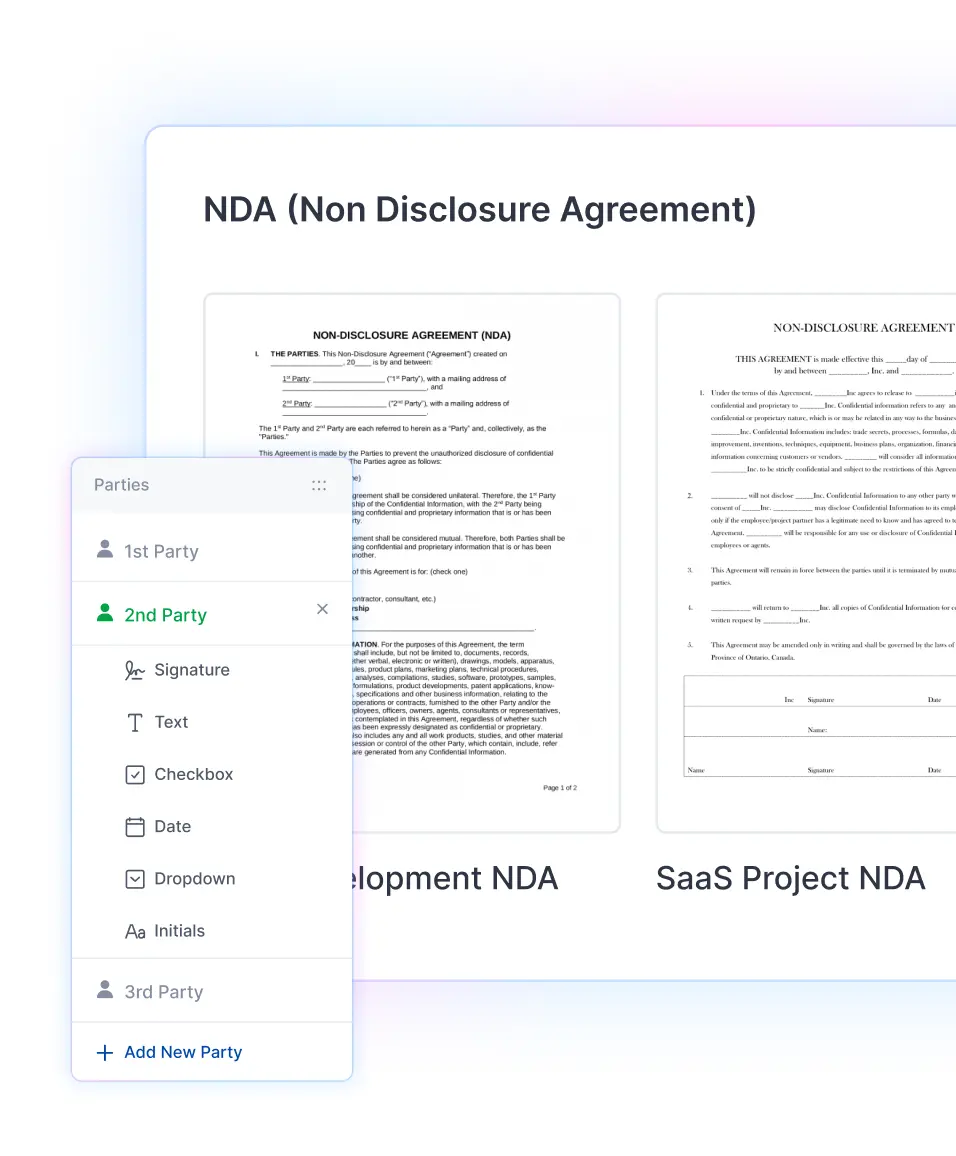Click the green 2nd Party person icon
956x1156 pixels.
point(105,613)
